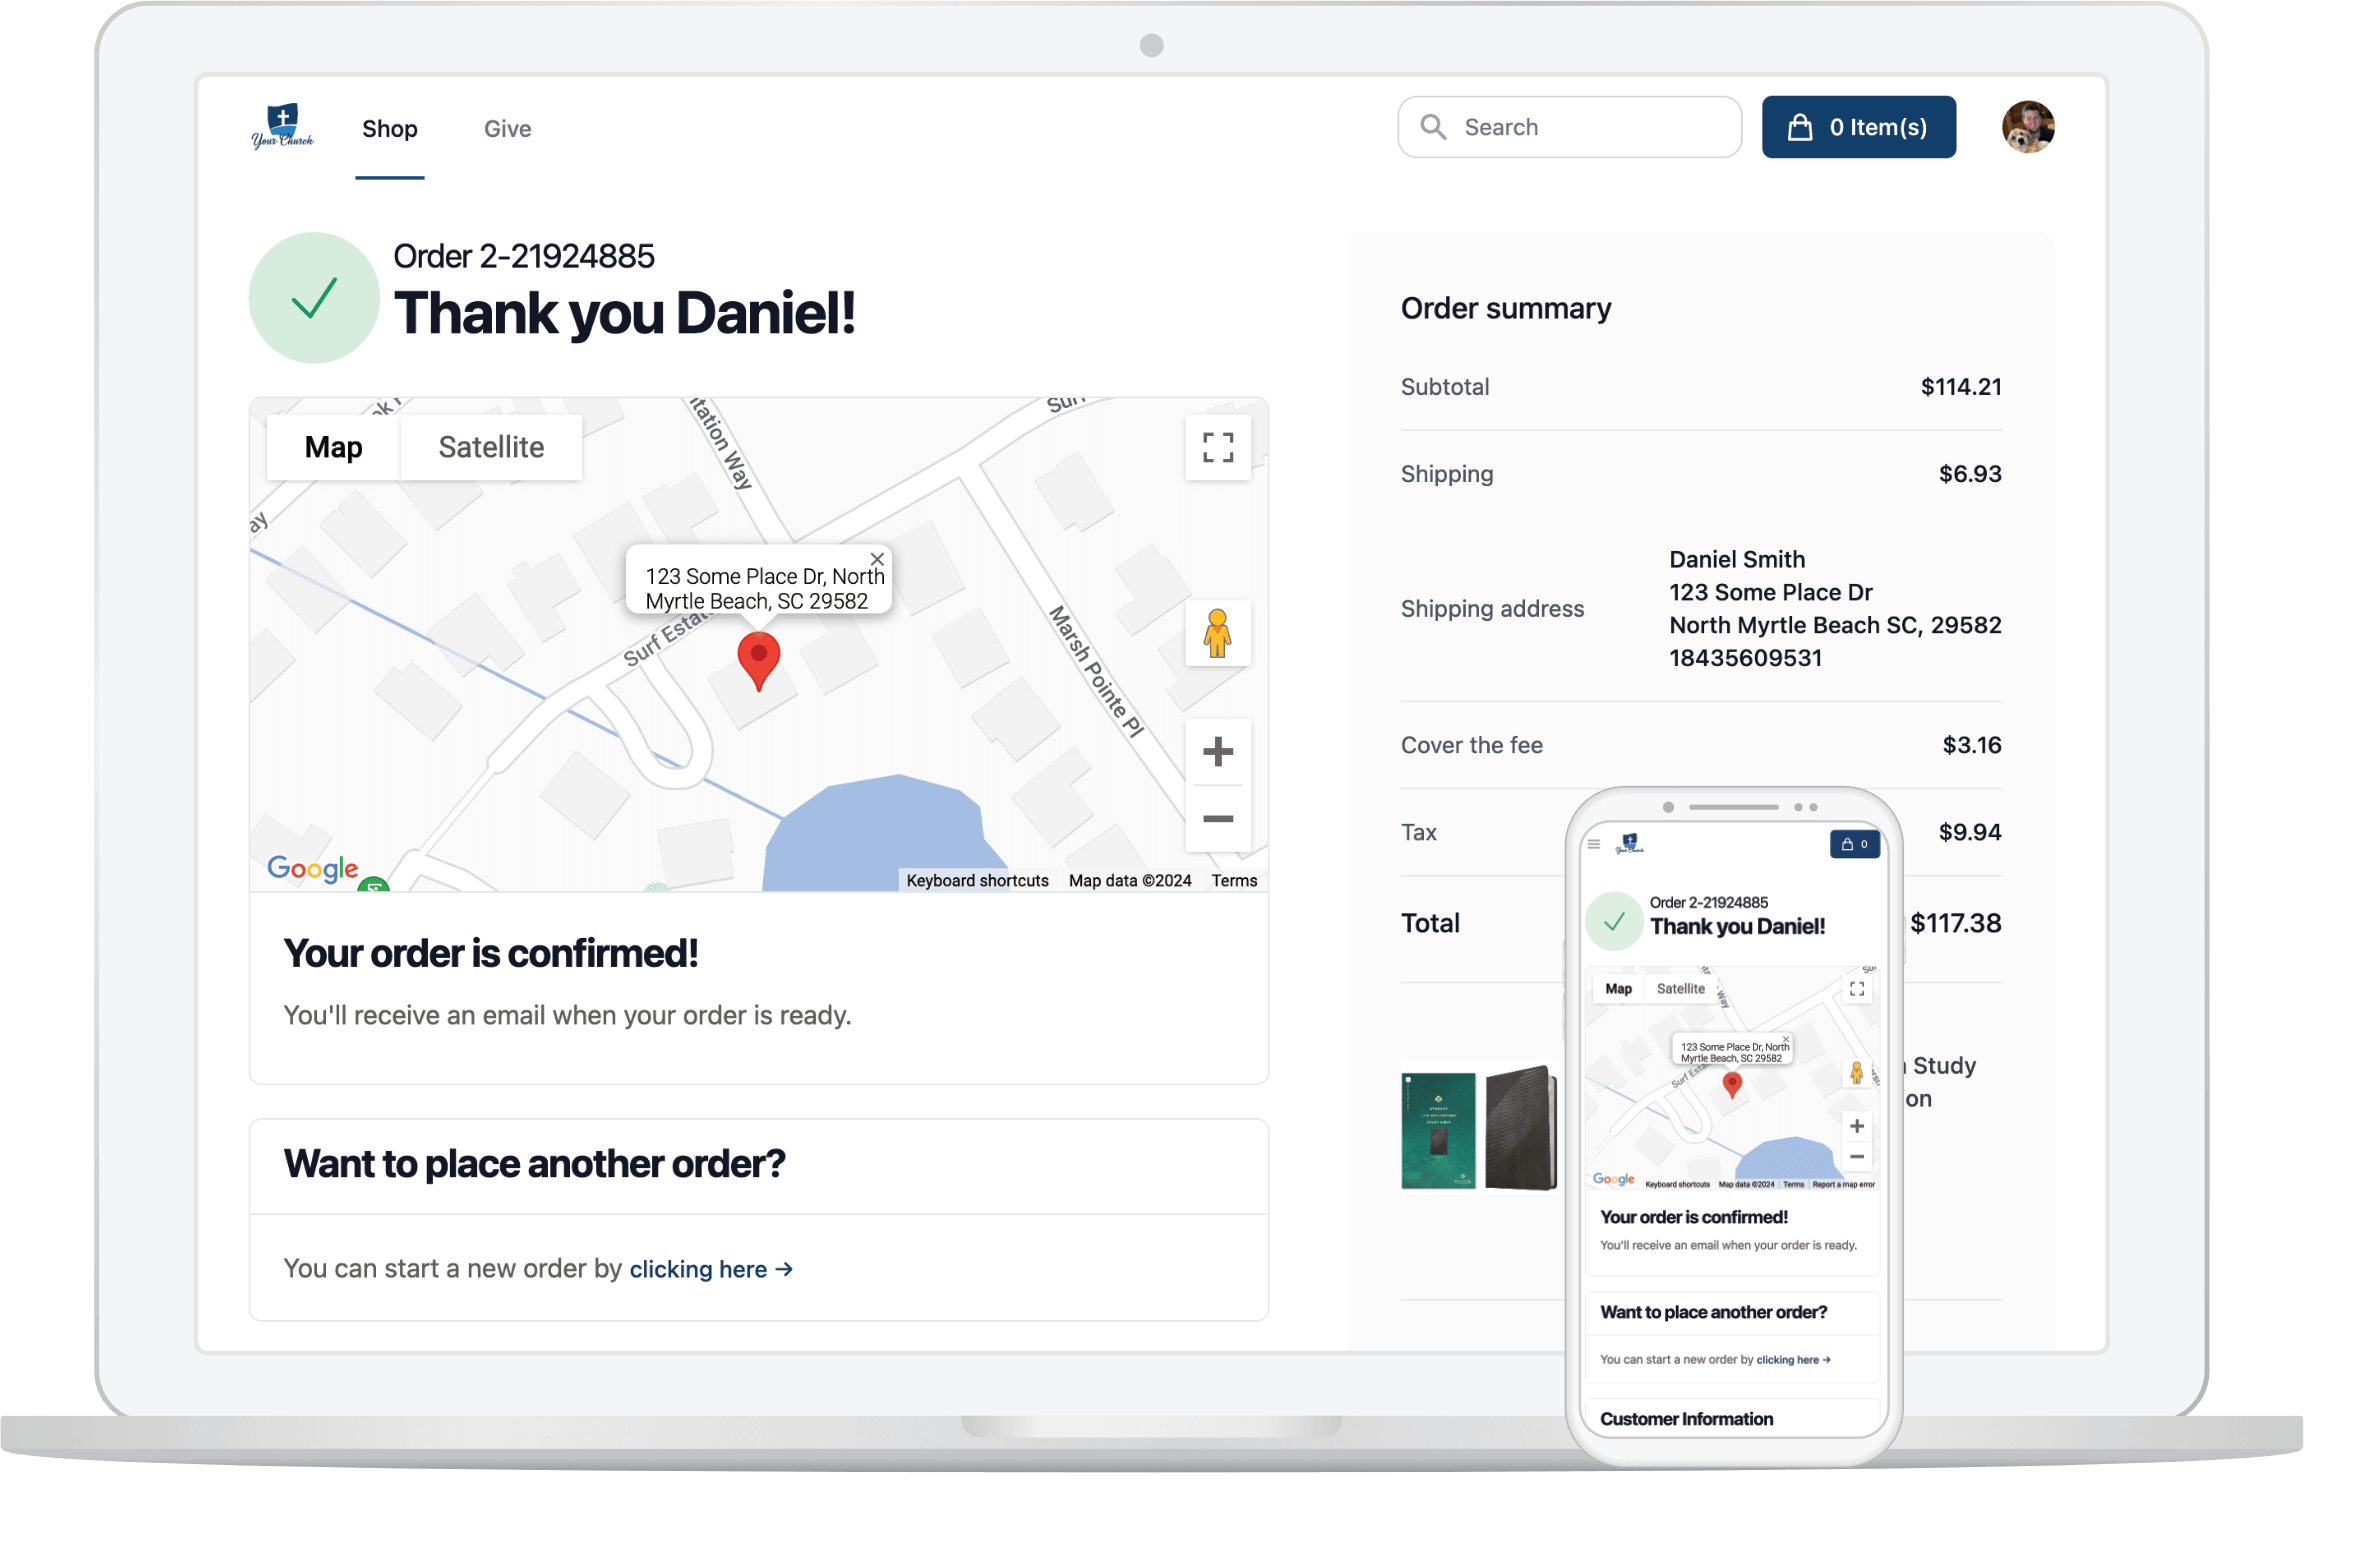
Task: Select the pegman on the phone map
Action: tap(1857, 1073)
